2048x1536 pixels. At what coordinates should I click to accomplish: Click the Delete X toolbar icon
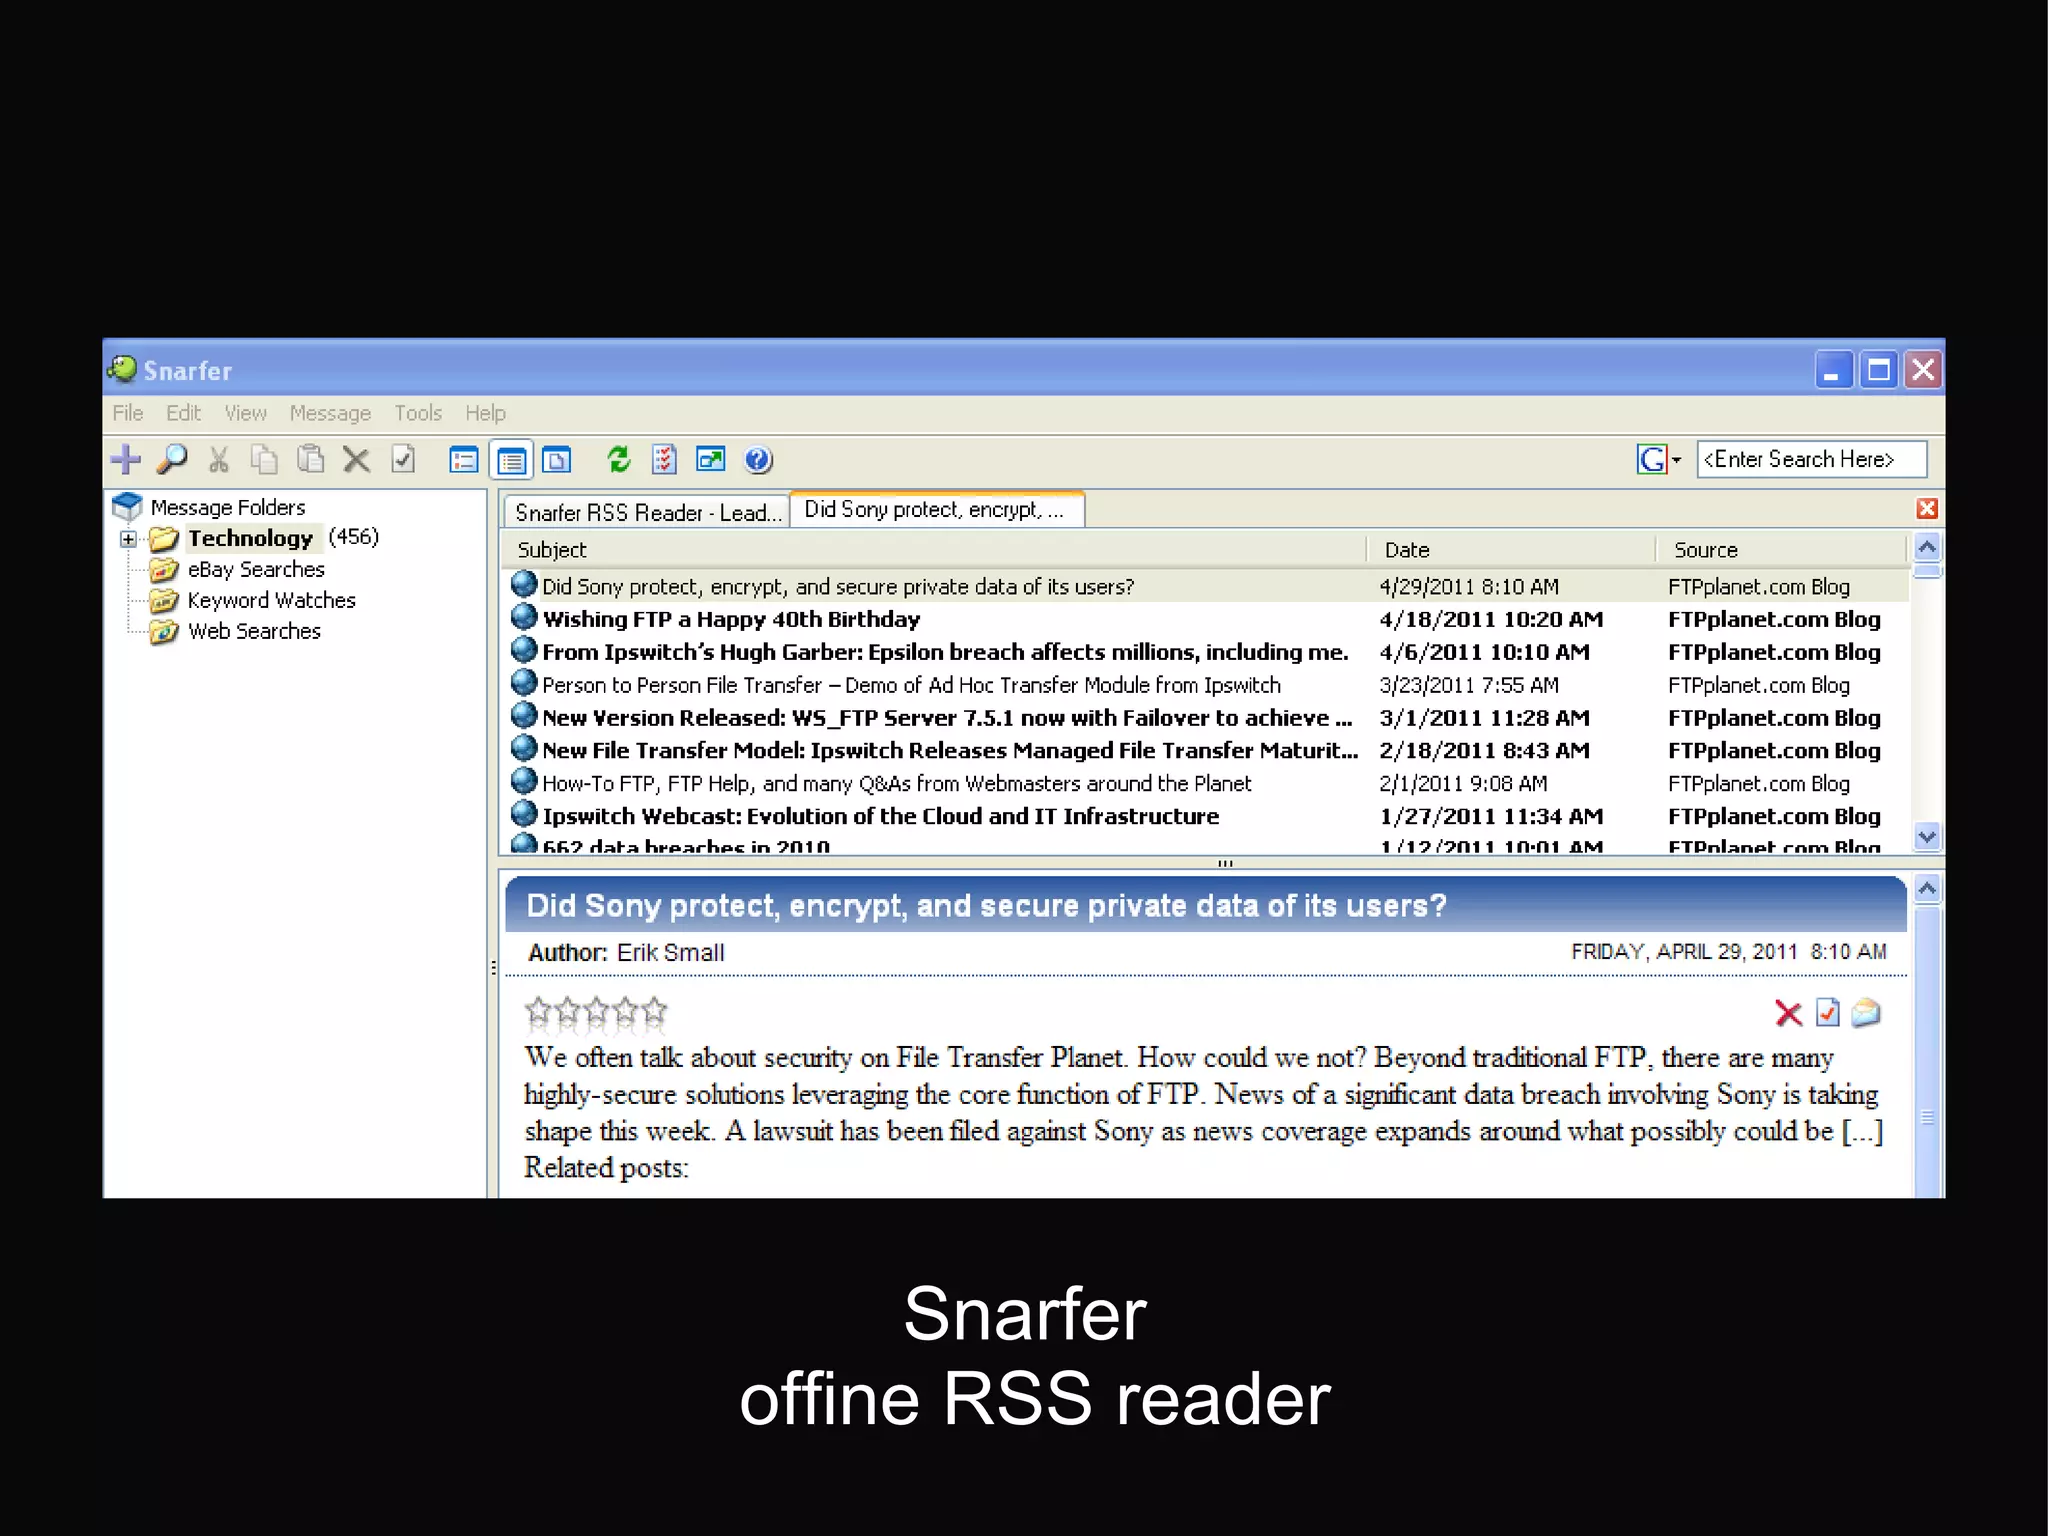[x=356, y=460]
